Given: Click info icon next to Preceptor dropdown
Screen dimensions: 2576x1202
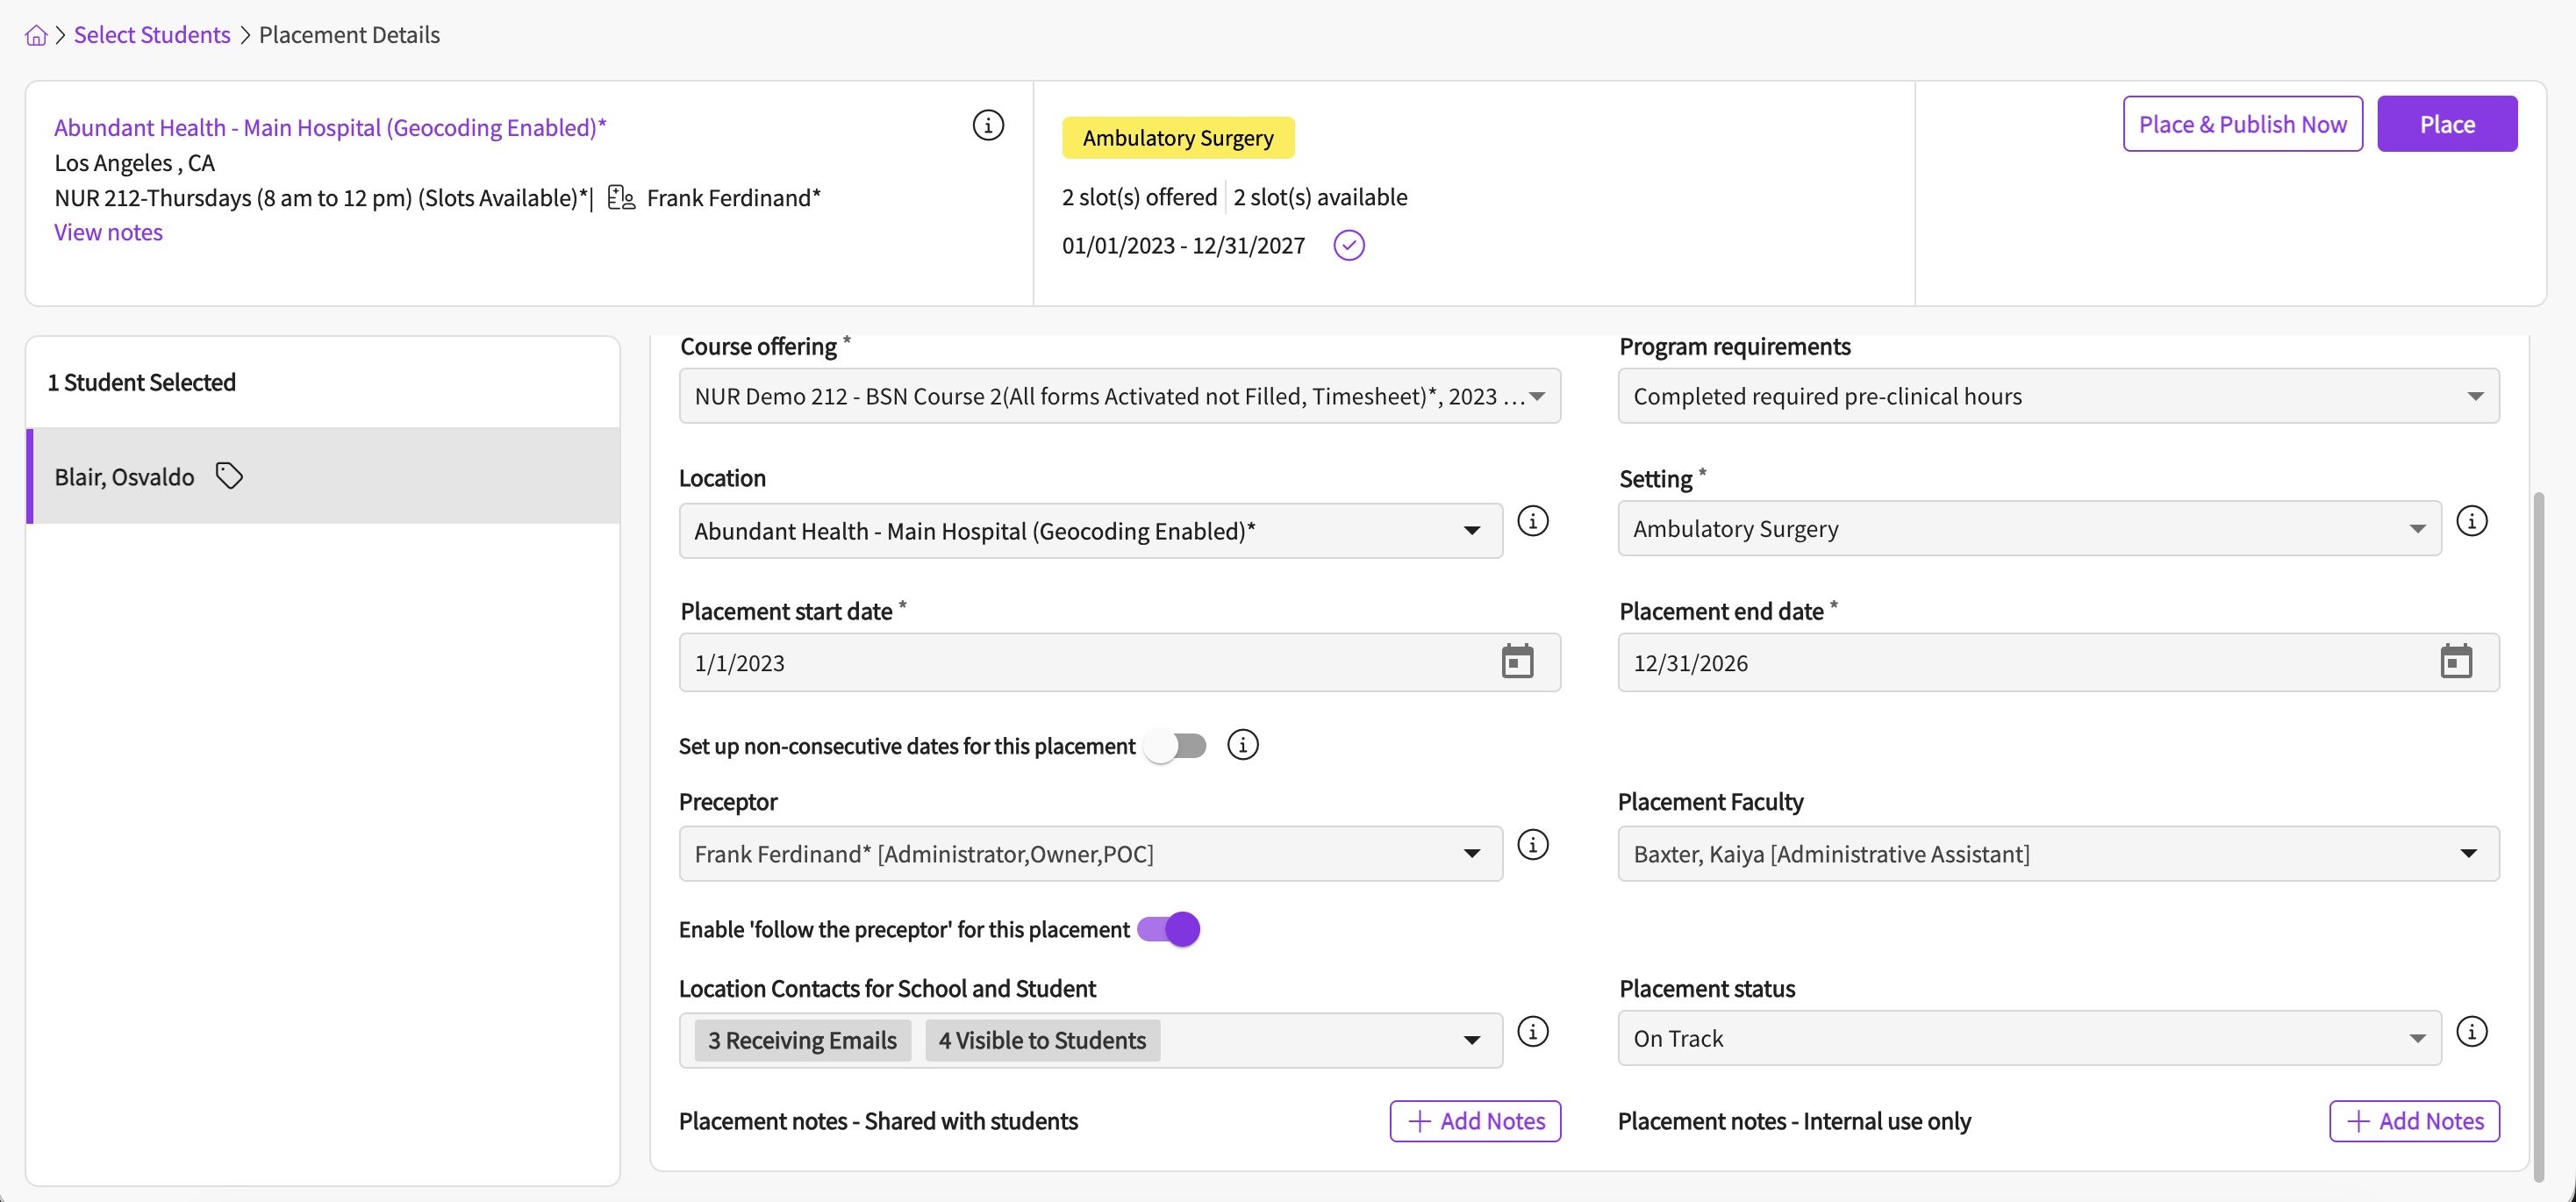Looking at the screenshot, I should point(1532,845).
